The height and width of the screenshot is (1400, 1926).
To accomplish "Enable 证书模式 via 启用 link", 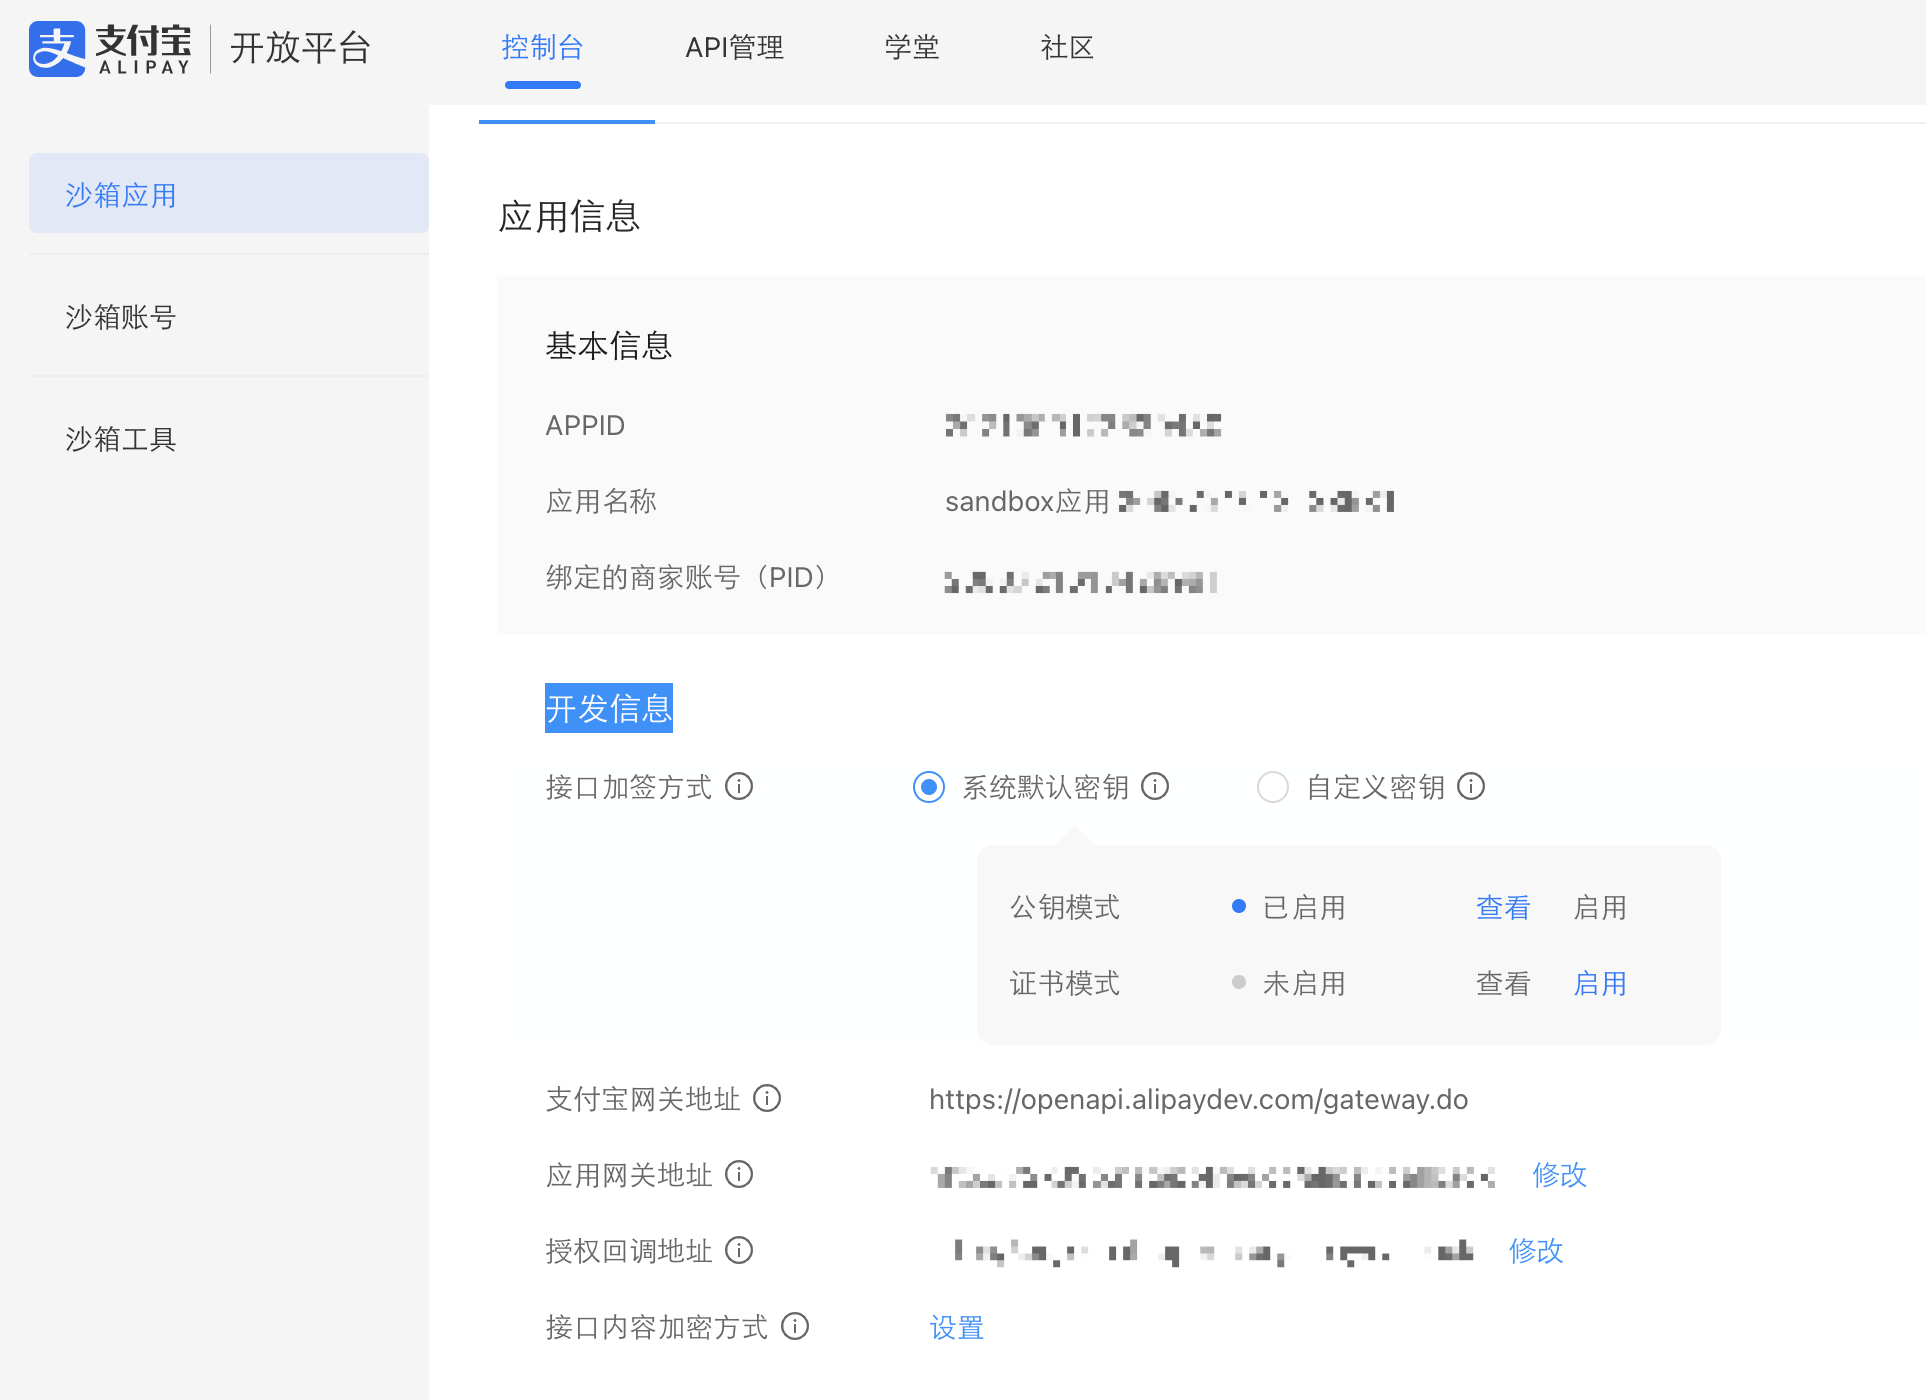I will 1600,983.
